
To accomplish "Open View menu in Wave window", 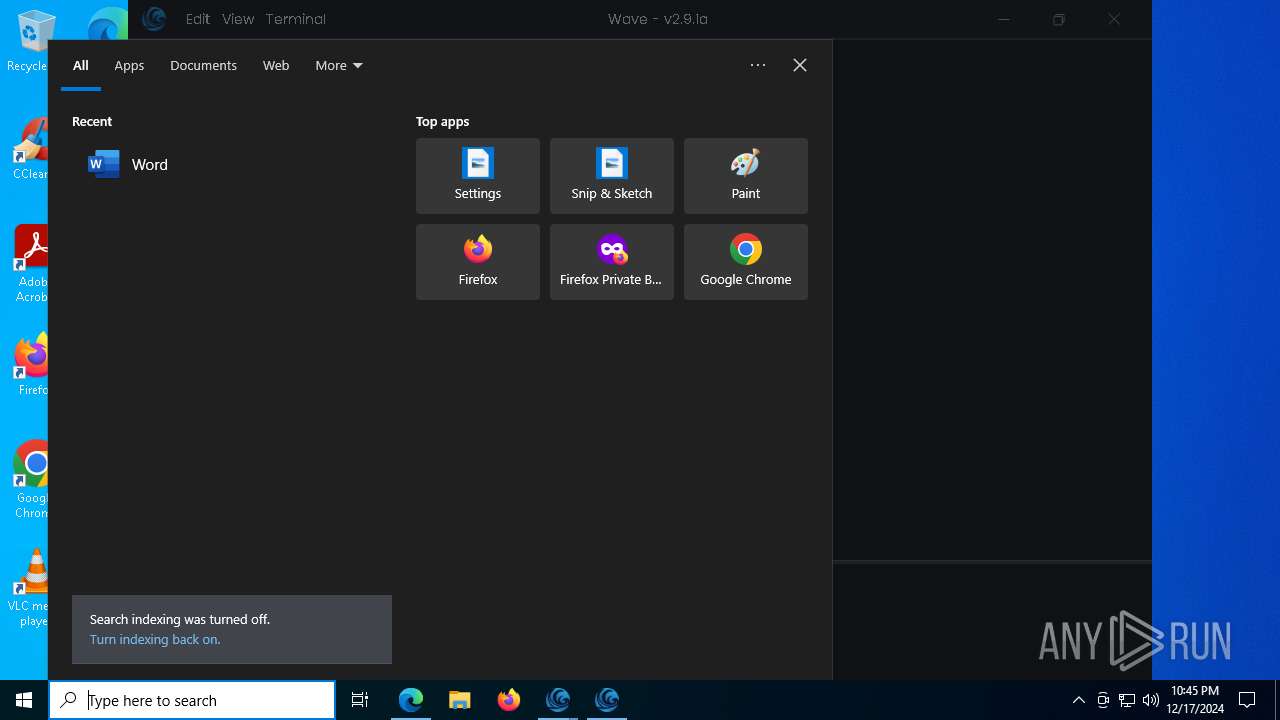I will tap(238, 19).
